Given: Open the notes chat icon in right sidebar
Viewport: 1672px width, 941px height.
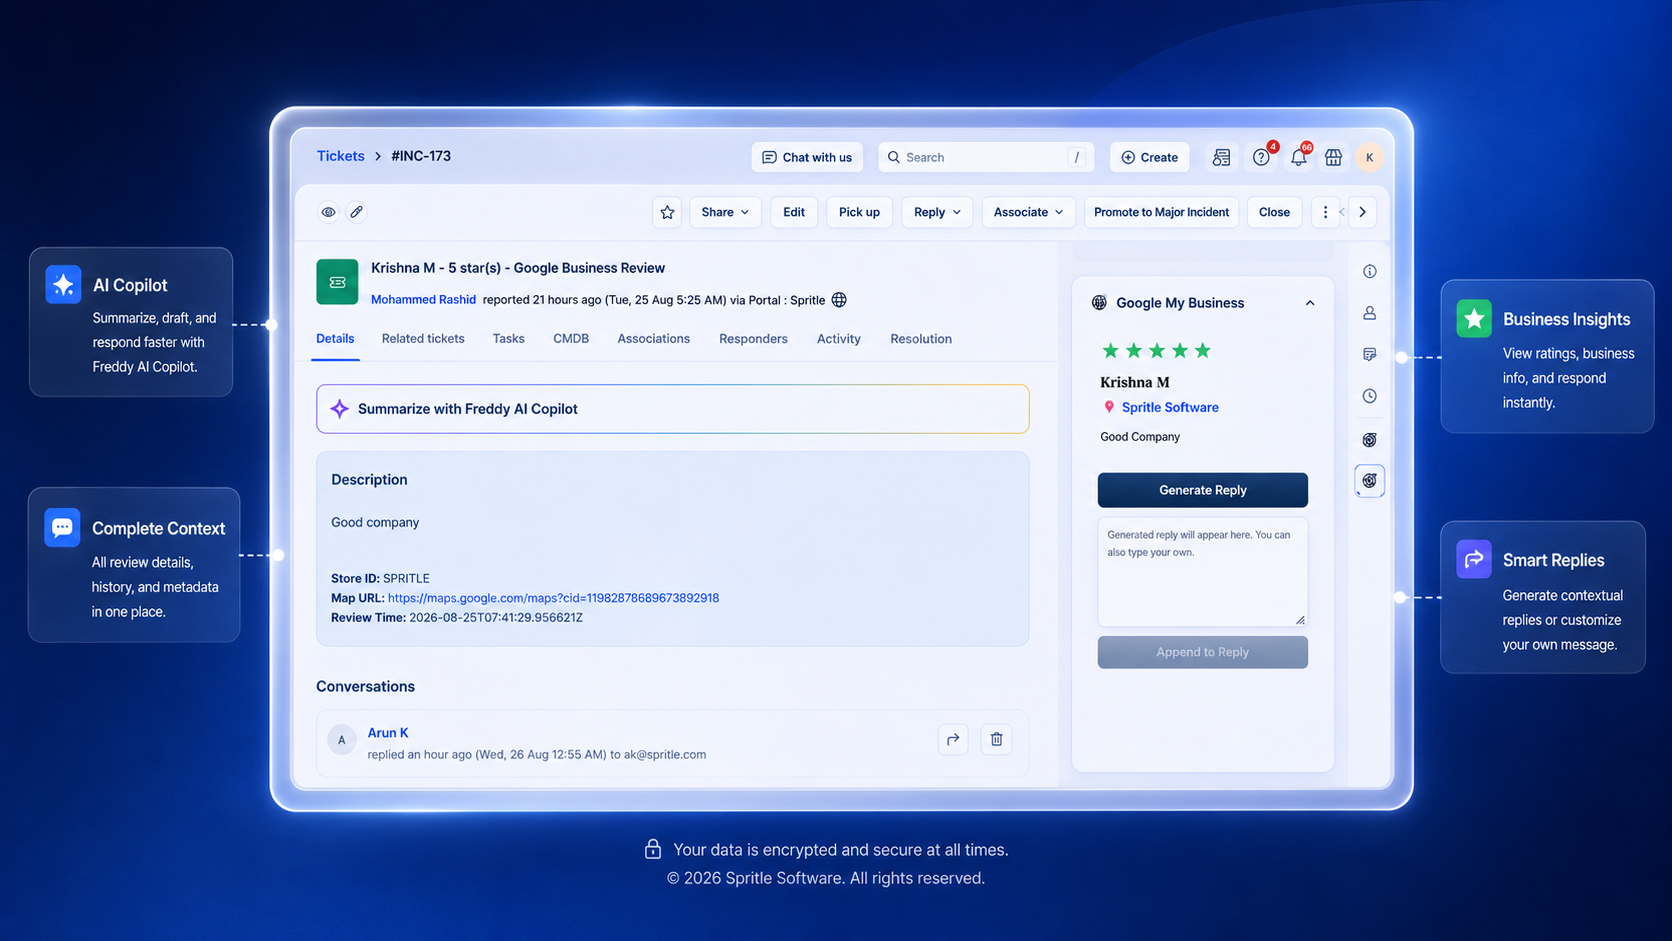Looking at the screenshot, I should pos(1369,354).
